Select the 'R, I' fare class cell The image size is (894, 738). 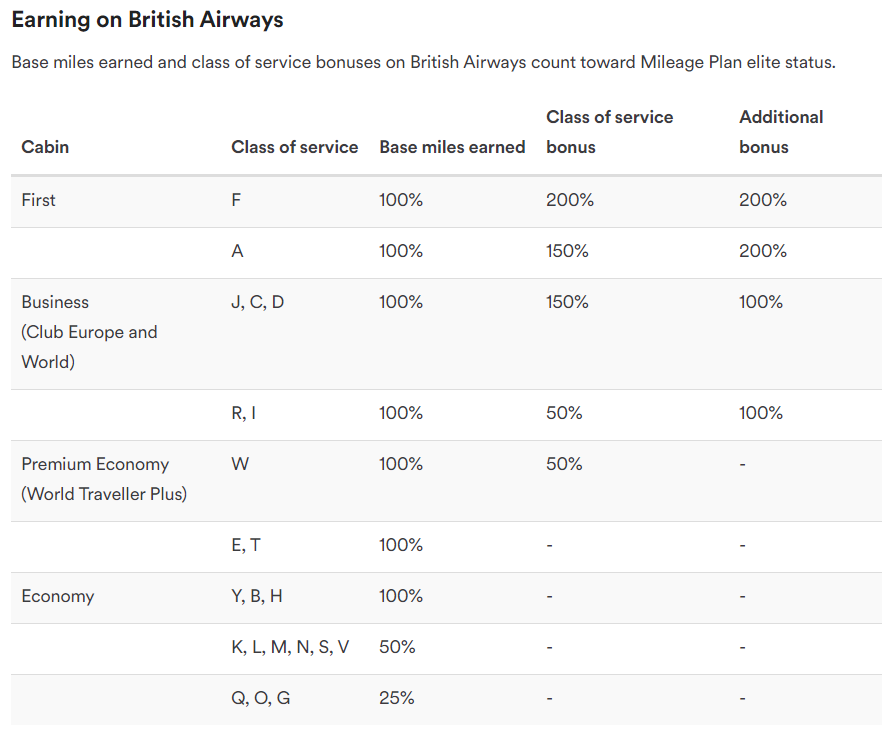[x=243, y=413]
